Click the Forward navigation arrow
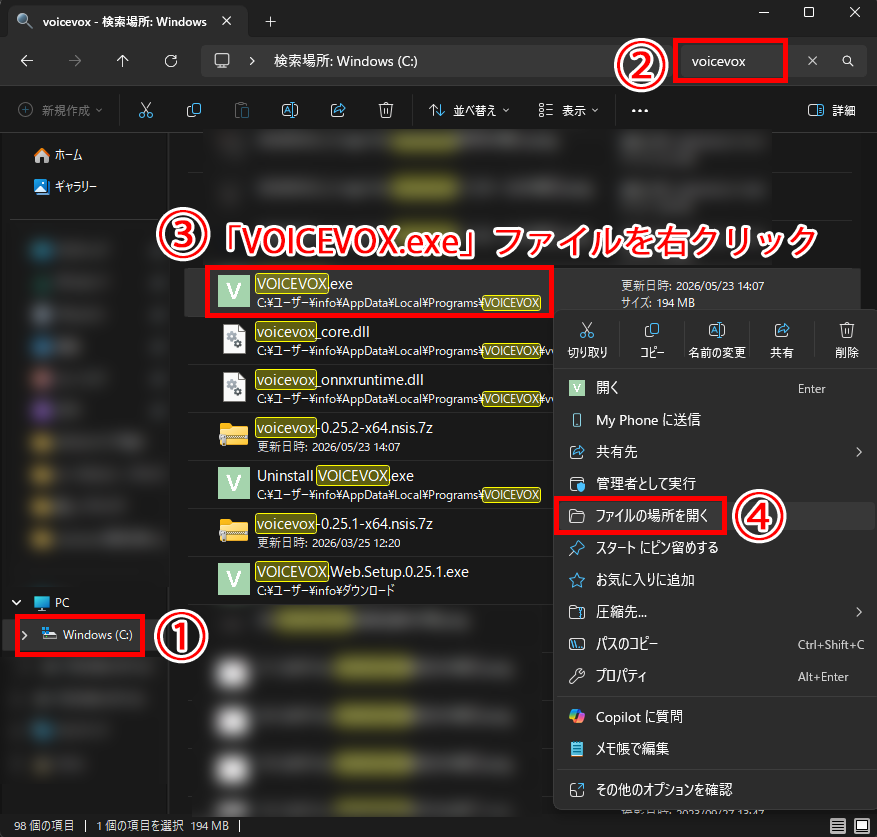This screenshot has height=837, width=877. coord(74,61)
